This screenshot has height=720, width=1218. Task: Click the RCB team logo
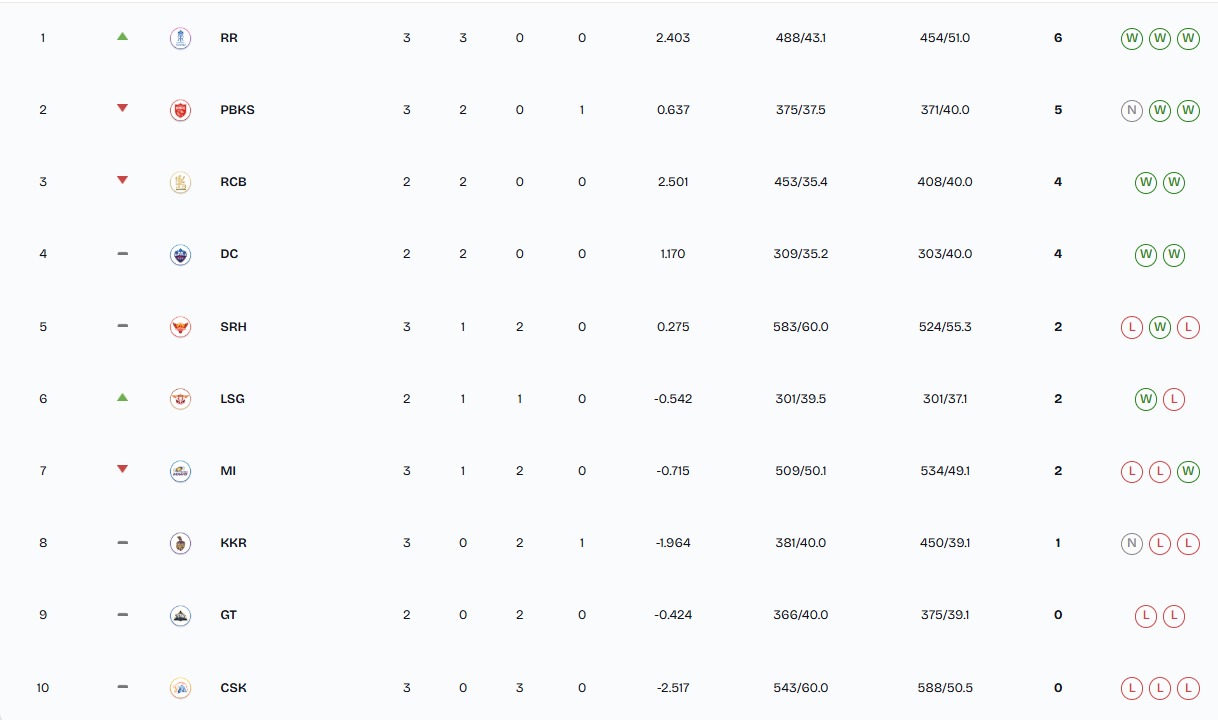(180, 182)
